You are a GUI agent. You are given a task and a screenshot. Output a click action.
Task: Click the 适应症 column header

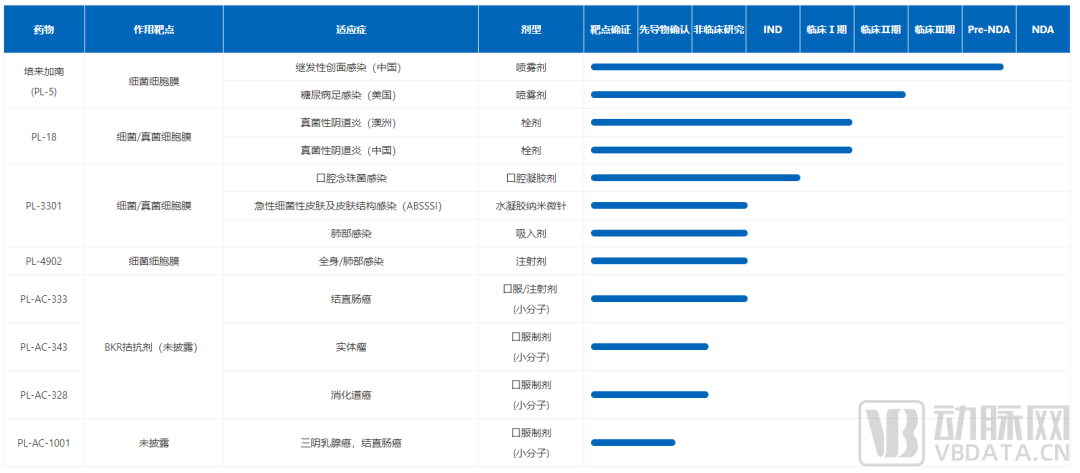tap(350, 30)
